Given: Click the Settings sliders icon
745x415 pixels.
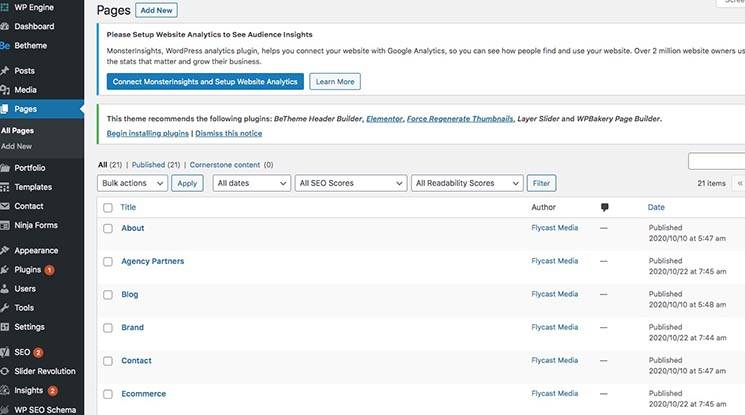Looking at the screenshot, I should coord(5,327).
